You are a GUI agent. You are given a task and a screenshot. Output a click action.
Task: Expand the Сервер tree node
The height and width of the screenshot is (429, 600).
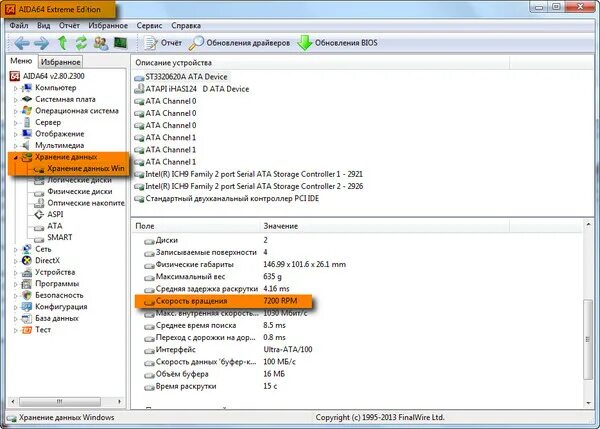point(16,123)
